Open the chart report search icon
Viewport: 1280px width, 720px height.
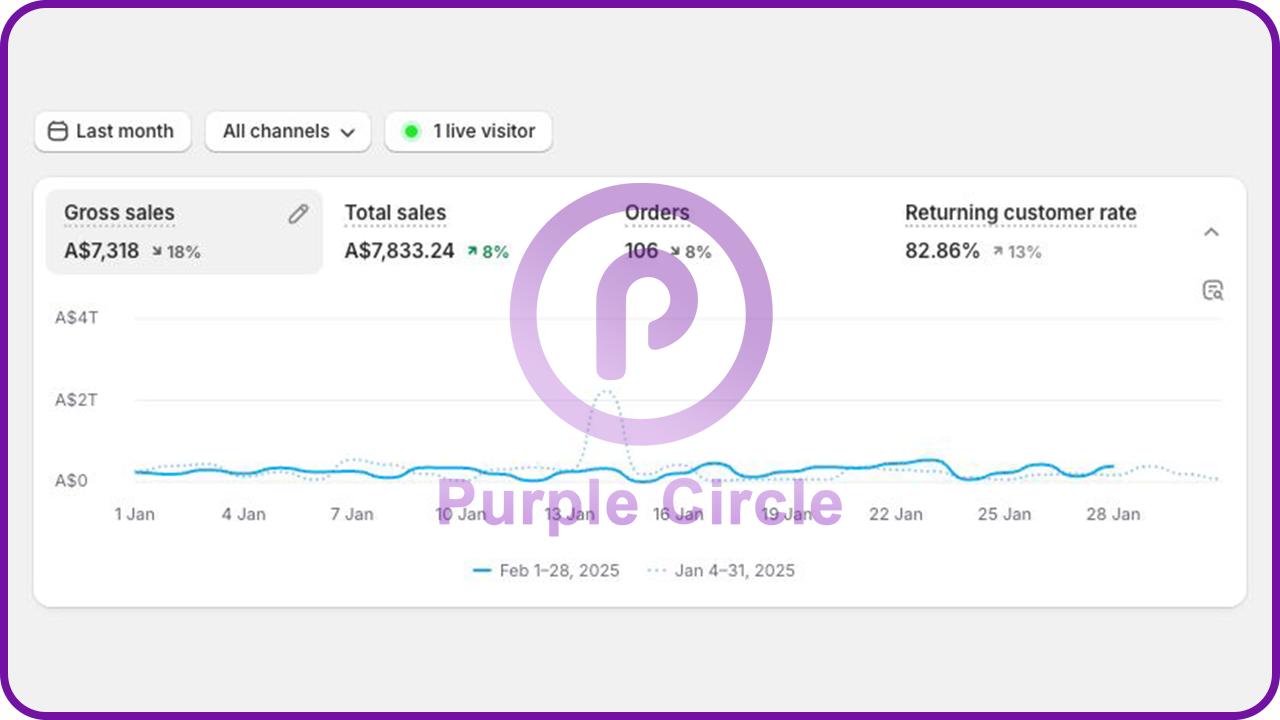1212,291
